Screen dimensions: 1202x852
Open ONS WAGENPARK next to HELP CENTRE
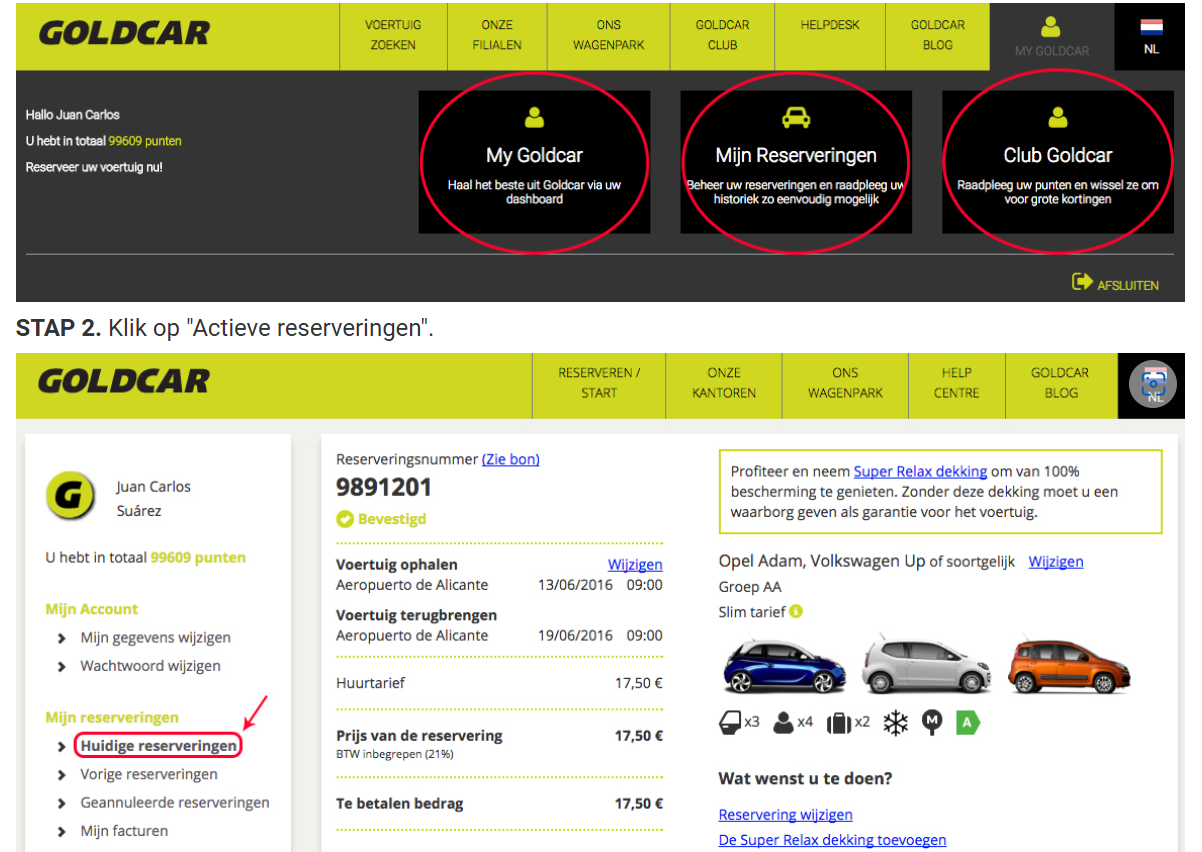click(x=846, y=383)
